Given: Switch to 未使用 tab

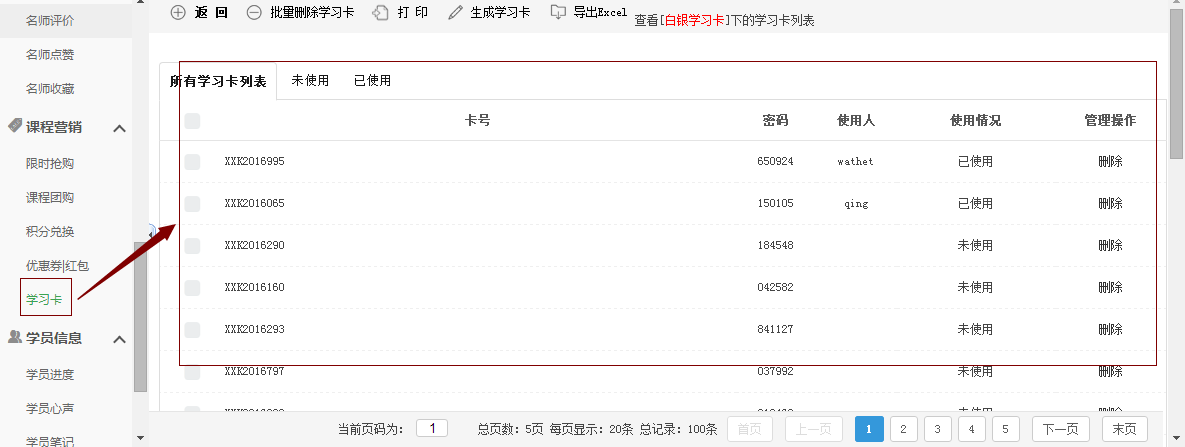Looking at the screenshot, I should tap(310, 80).
